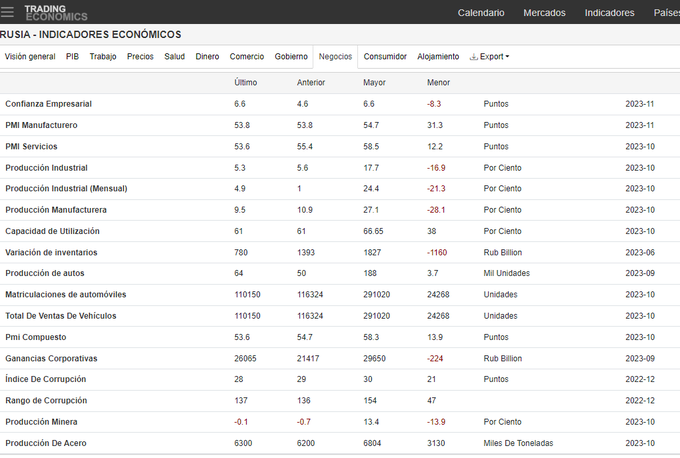Click 2022-12 date in Índice De Corrupción row

(x=640, y=379)
